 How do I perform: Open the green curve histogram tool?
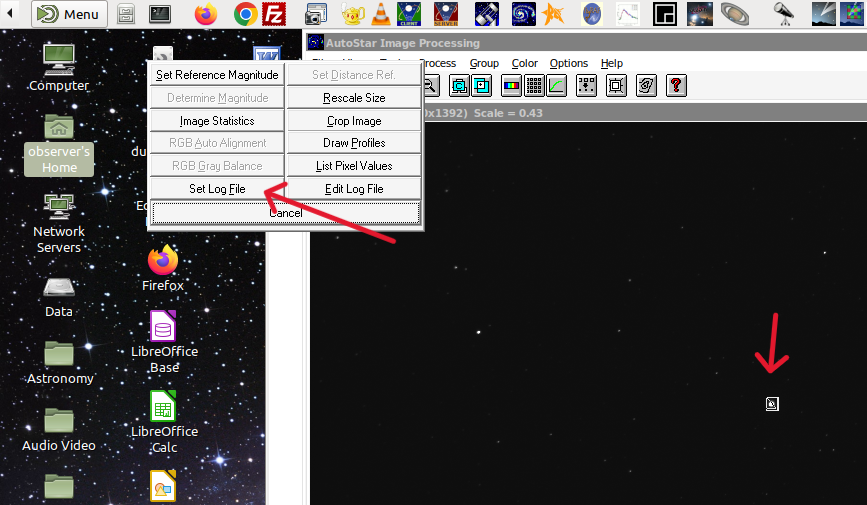(x=556, y=86)
